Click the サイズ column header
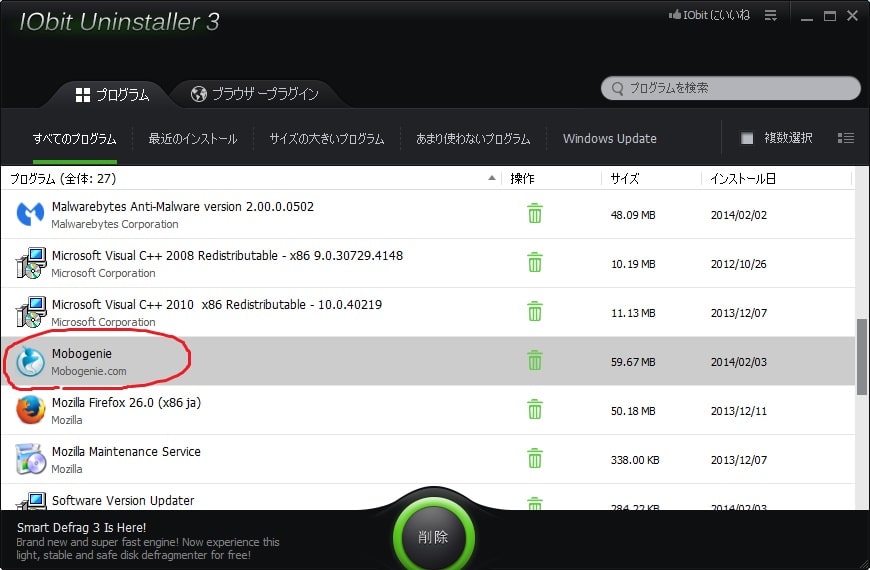The width and height of the screenshot is (870, 570). pos(625,179)
